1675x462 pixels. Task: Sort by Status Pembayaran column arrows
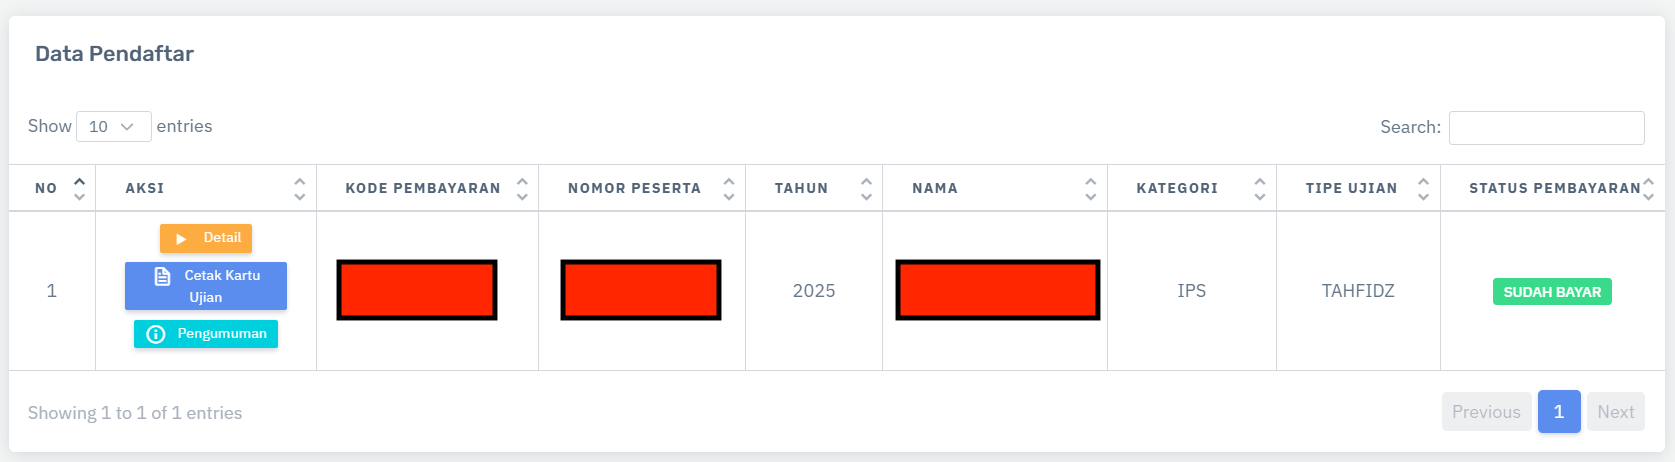coord(1649,188)
